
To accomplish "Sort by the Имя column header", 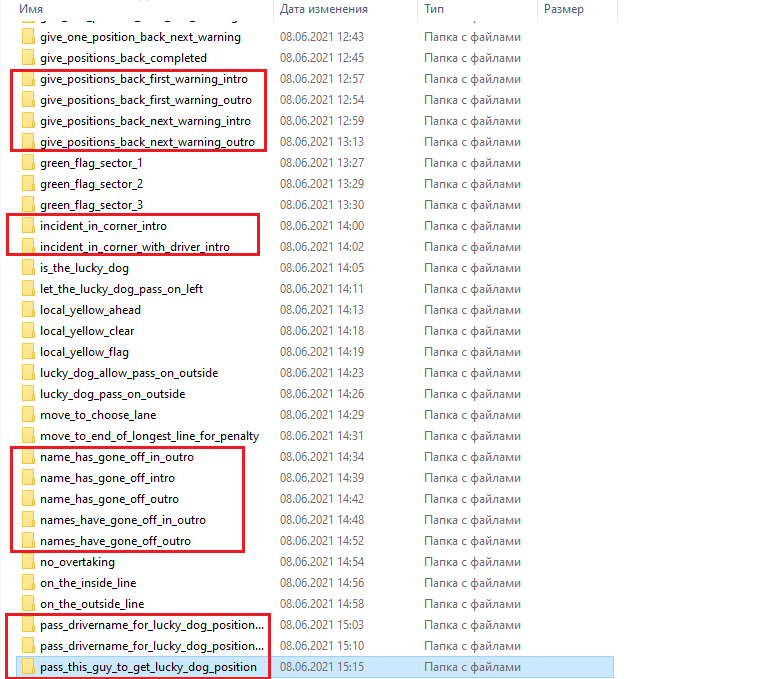I will click(x=30, y=9).
